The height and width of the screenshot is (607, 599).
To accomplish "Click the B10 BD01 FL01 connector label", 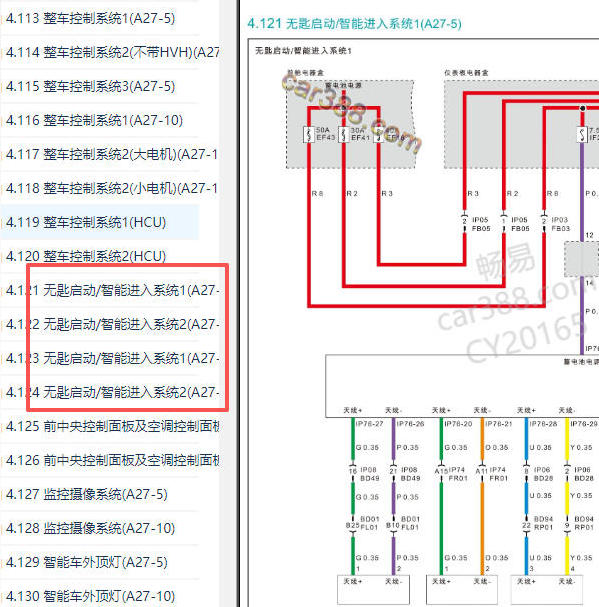I will coord(403,523).
